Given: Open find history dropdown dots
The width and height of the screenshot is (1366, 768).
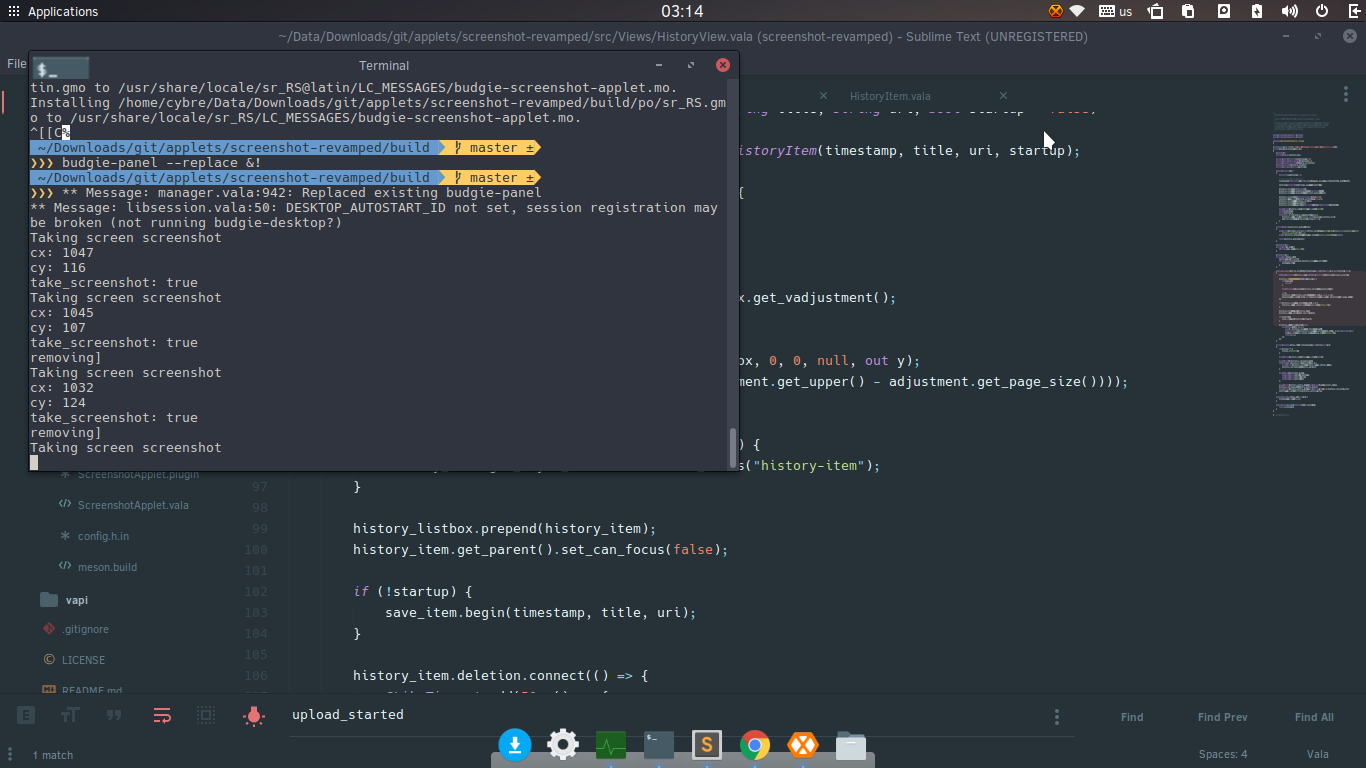Looking at the screenshot, I should coord(1057,717).
